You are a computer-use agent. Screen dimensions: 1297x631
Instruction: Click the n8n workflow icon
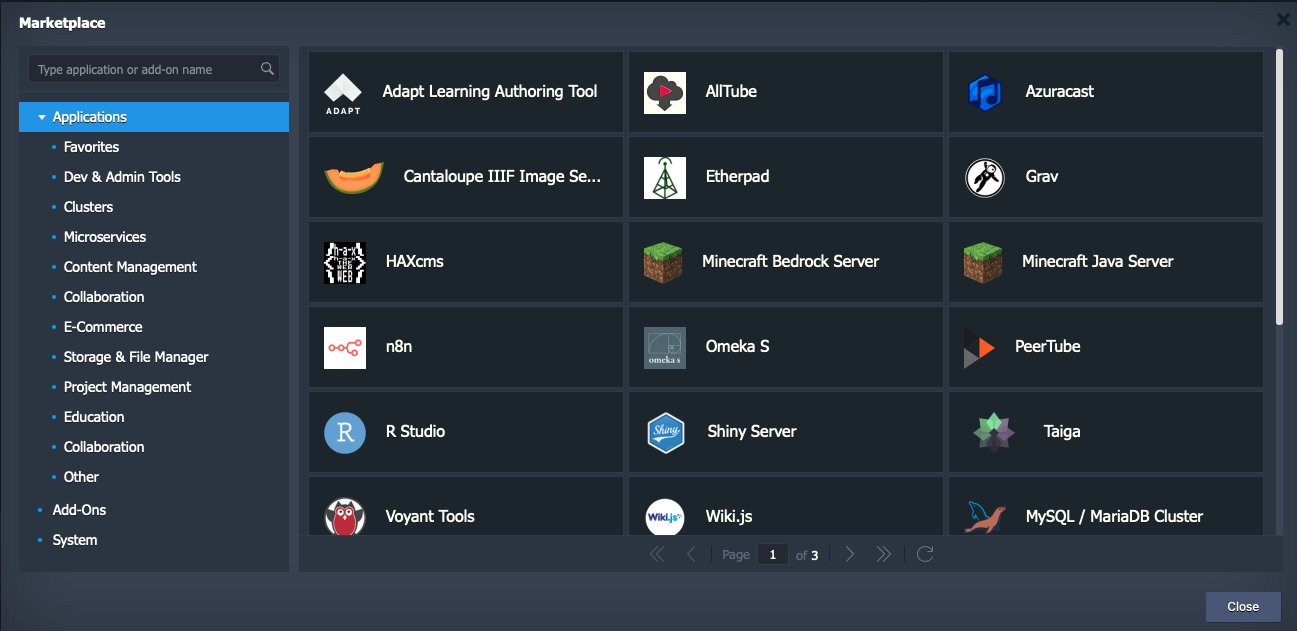tap(345, 347)
